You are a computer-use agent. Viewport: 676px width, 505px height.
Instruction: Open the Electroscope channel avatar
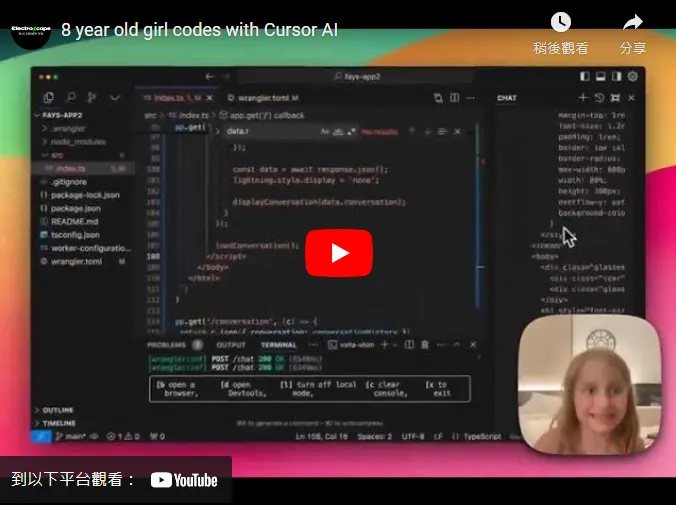click(31, 30)
